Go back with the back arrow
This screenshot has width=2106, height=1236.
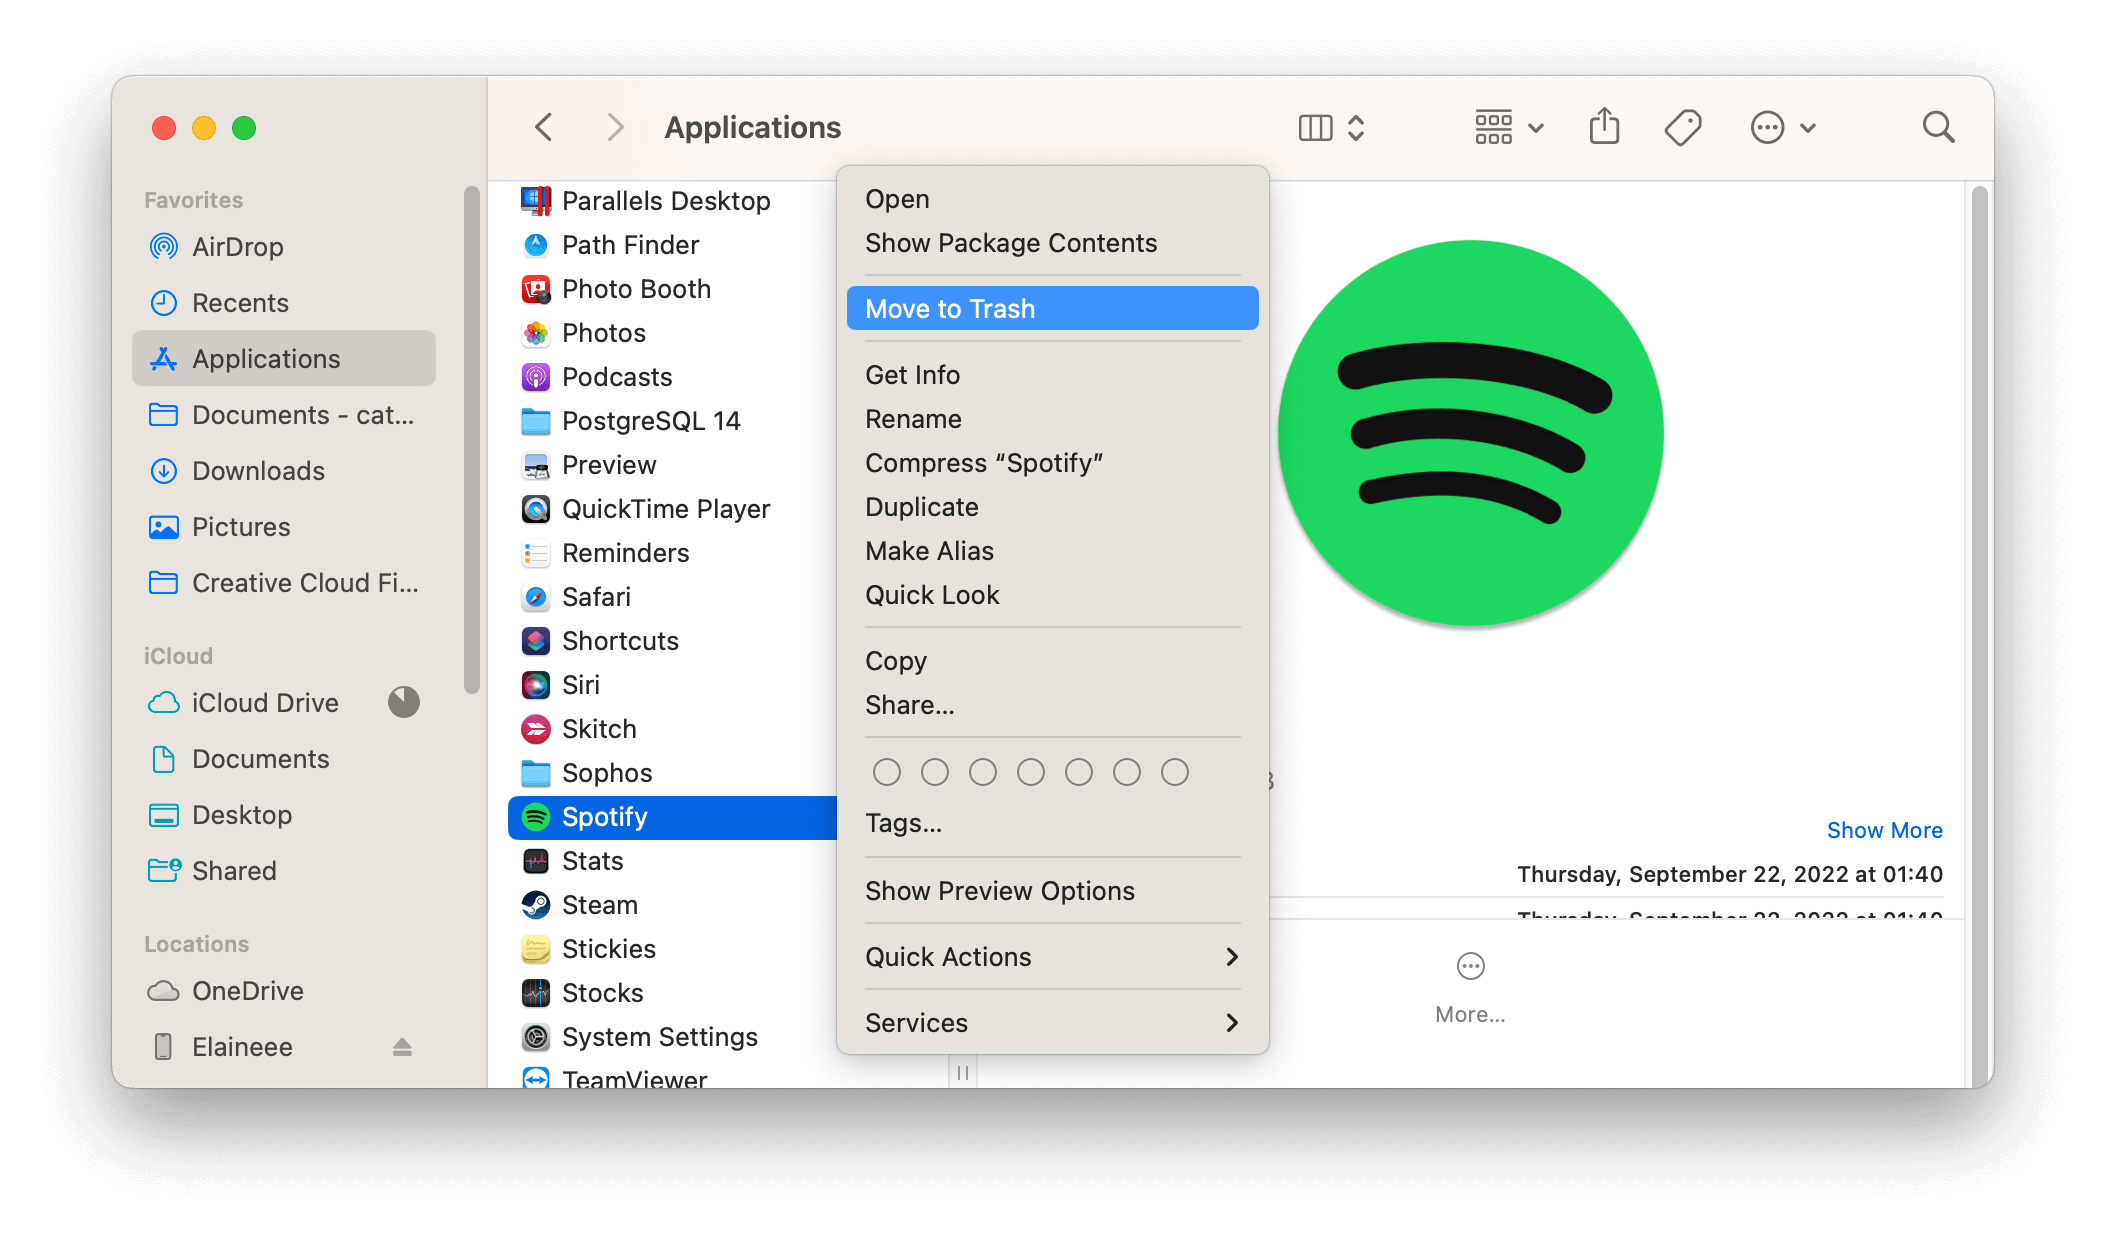(x=544, y=128)
